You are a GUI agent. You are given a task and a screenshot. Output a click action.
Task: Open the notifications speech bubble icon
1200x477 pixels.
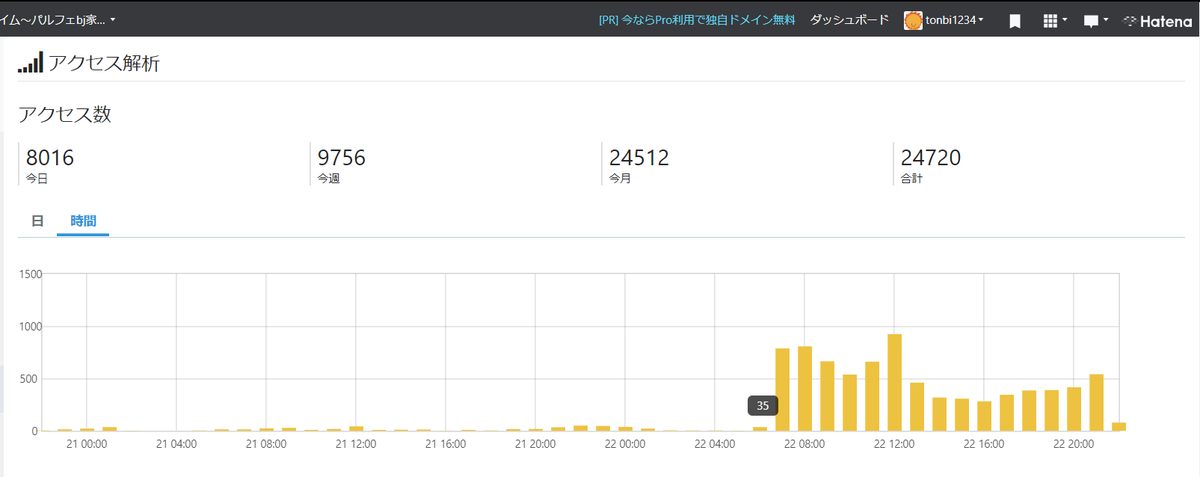[x=1096, y=21]
